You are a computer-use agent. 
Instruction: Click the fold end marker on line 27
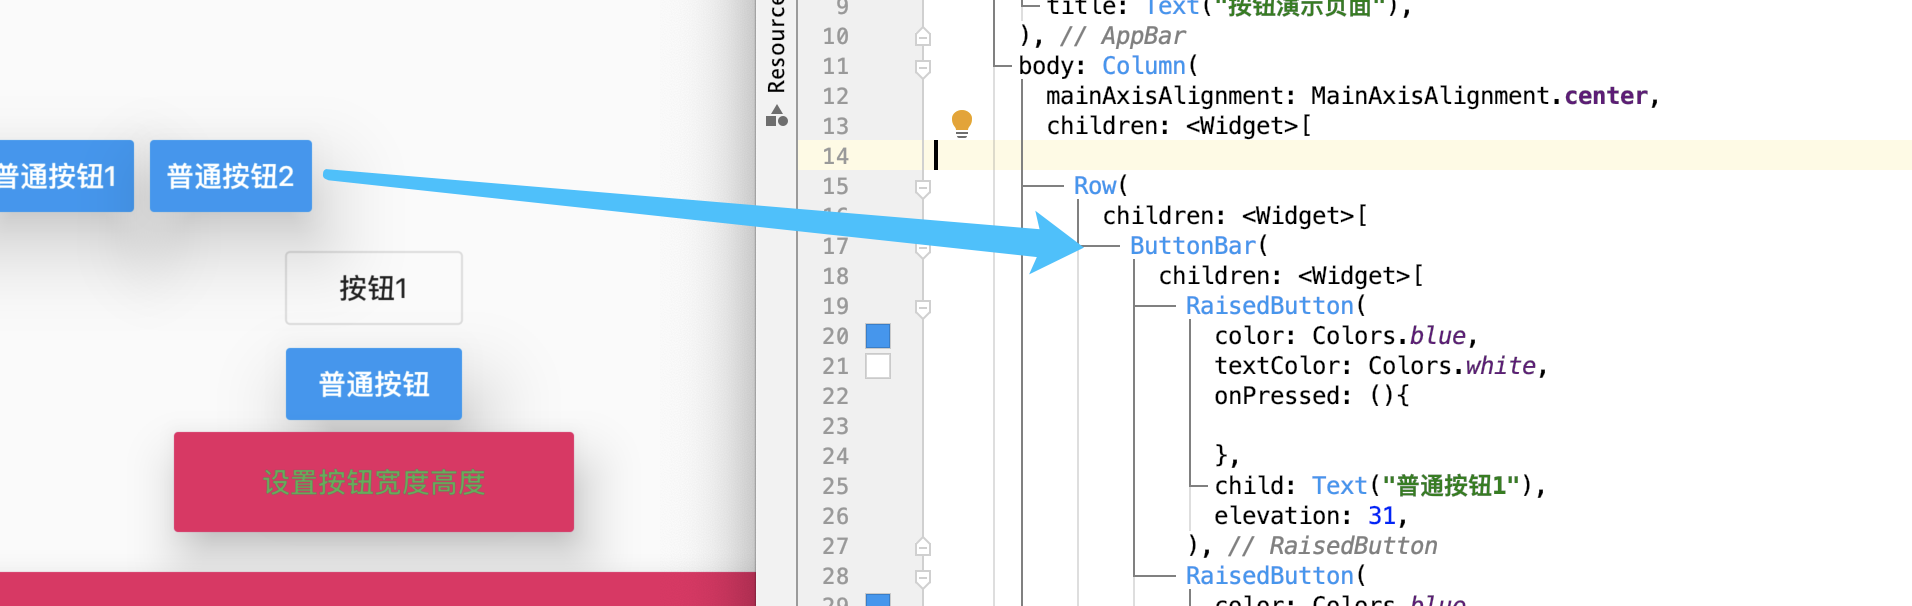pos(923,547)
